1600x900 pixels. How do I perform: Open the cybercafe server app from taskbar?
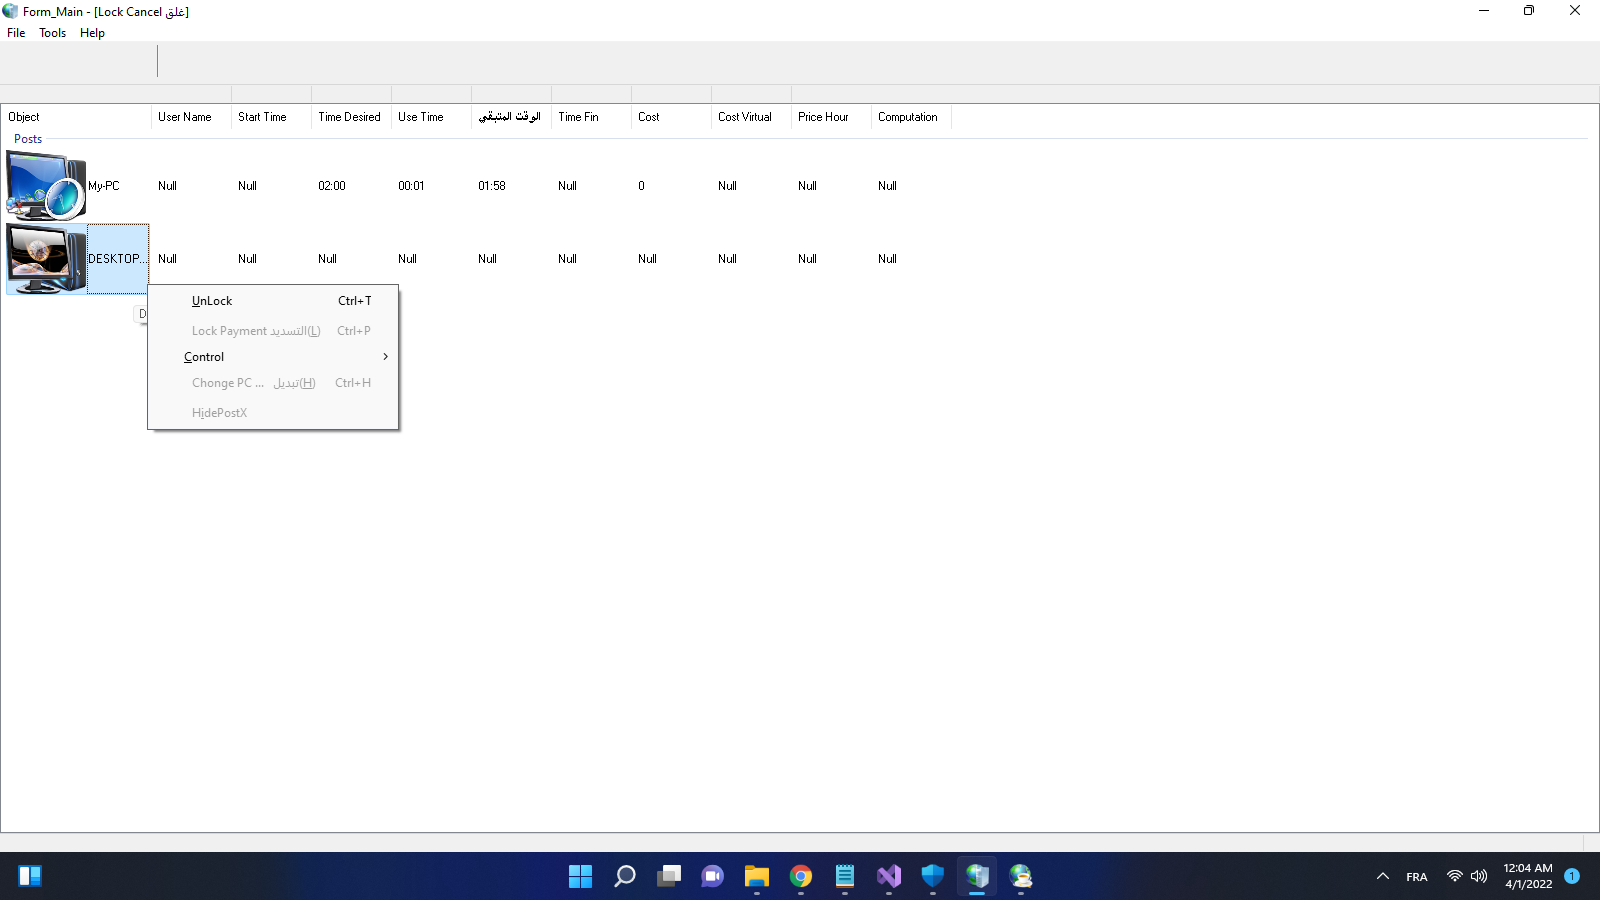click(x=976, y=877)
